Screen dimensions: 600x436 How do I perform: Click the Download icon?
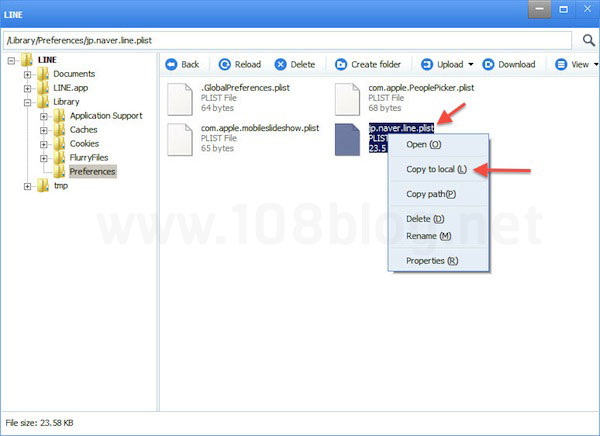coord(488,64)
